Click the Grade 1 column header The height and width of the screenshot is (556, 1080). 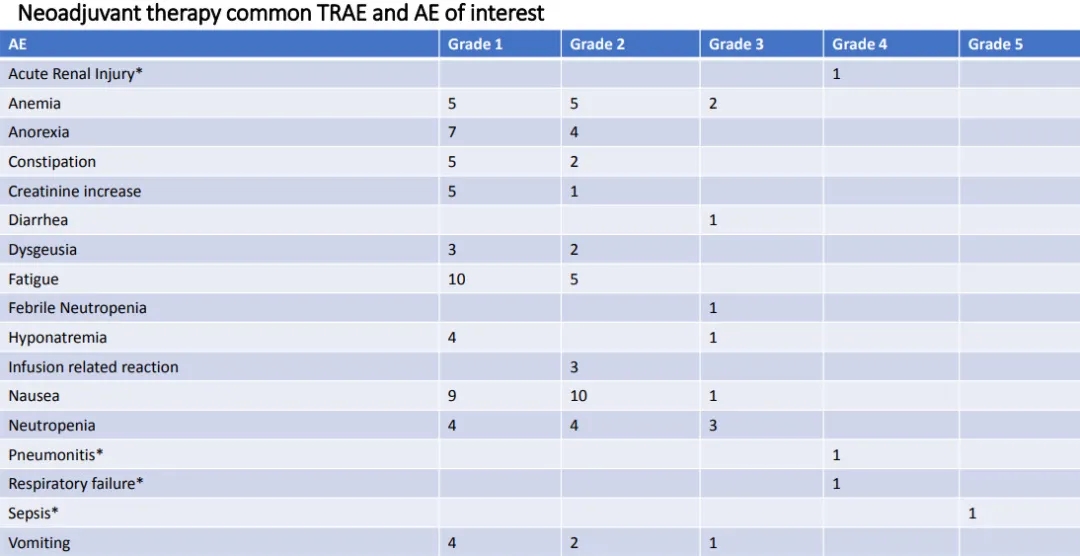475,44
